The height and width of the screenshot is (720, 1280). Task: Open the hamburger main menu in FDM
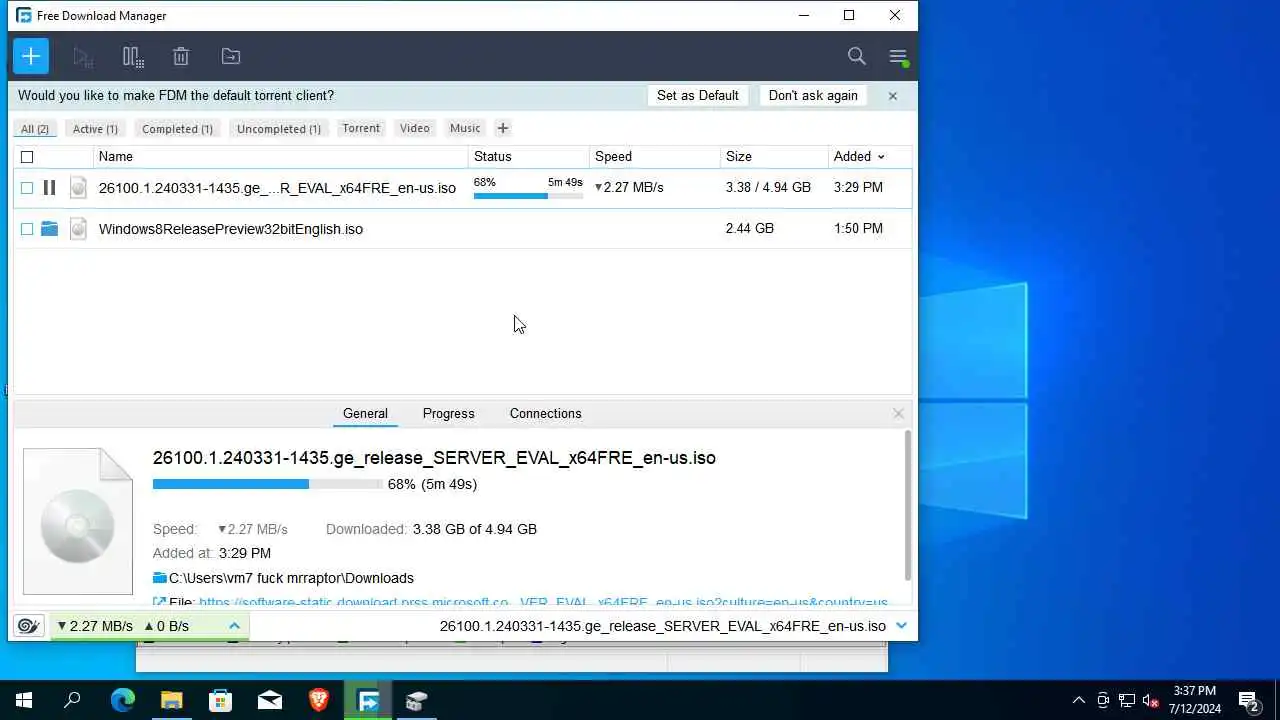898,57
